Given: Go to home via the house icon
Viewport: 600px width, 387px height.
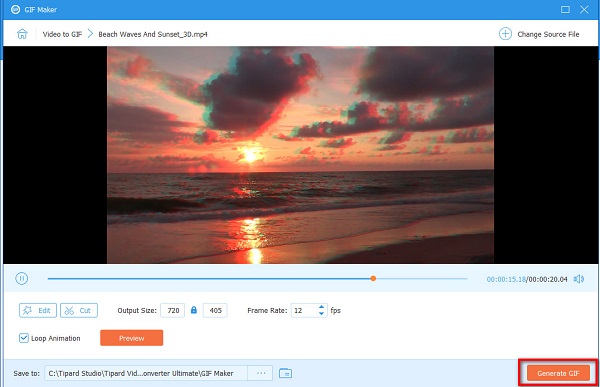Looking at the screenshot, I should [22, 34].
